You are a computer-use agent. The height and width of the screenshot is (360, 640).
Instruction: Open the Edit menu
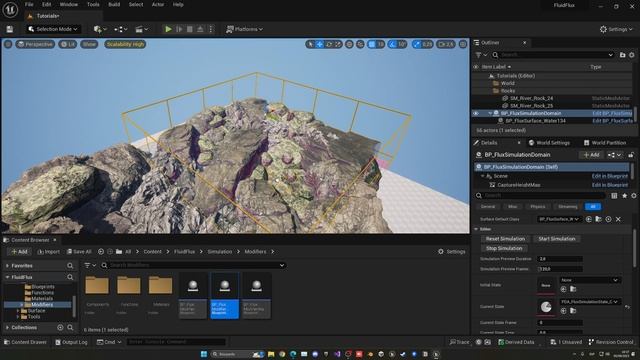pyautogui.click(x=47, y=4)
